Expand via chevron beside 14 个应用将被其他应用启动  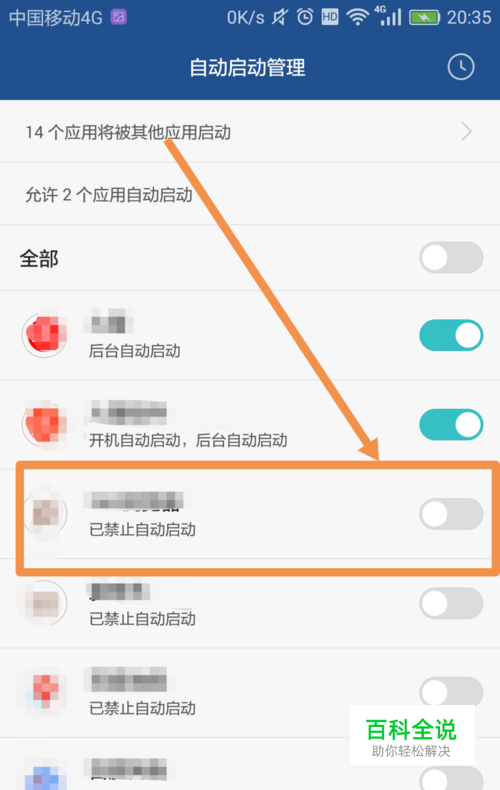point(466,132)
